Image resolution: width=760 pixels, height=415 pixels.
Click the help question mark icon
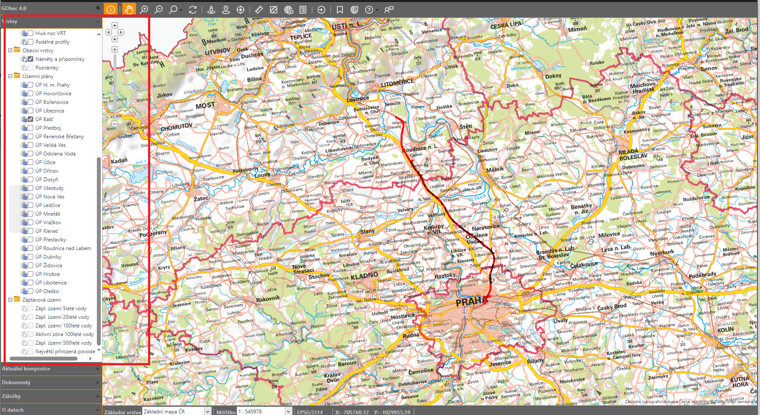coord(370,9)
